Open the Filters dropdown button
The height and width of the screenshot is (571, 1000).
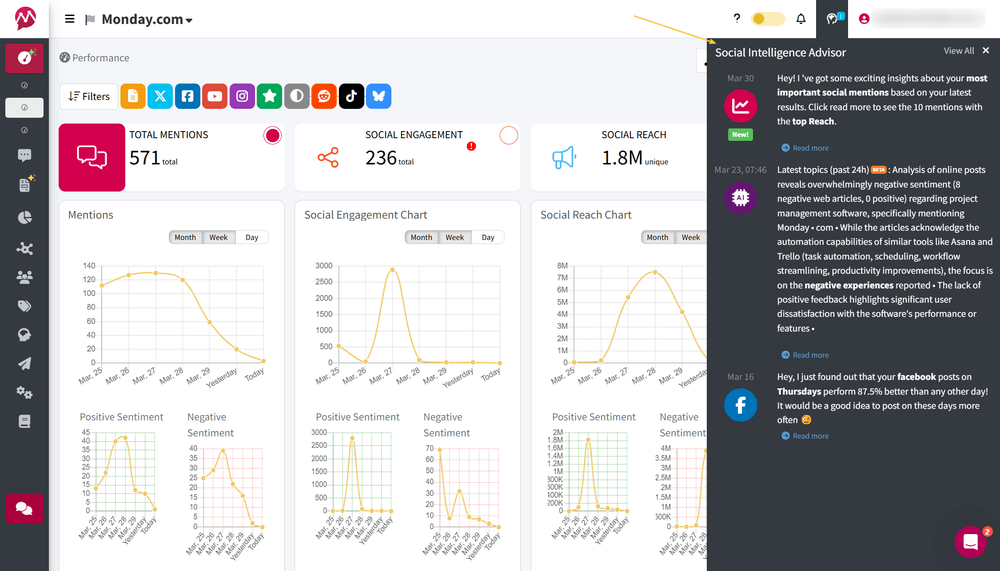tap(89, 96)
